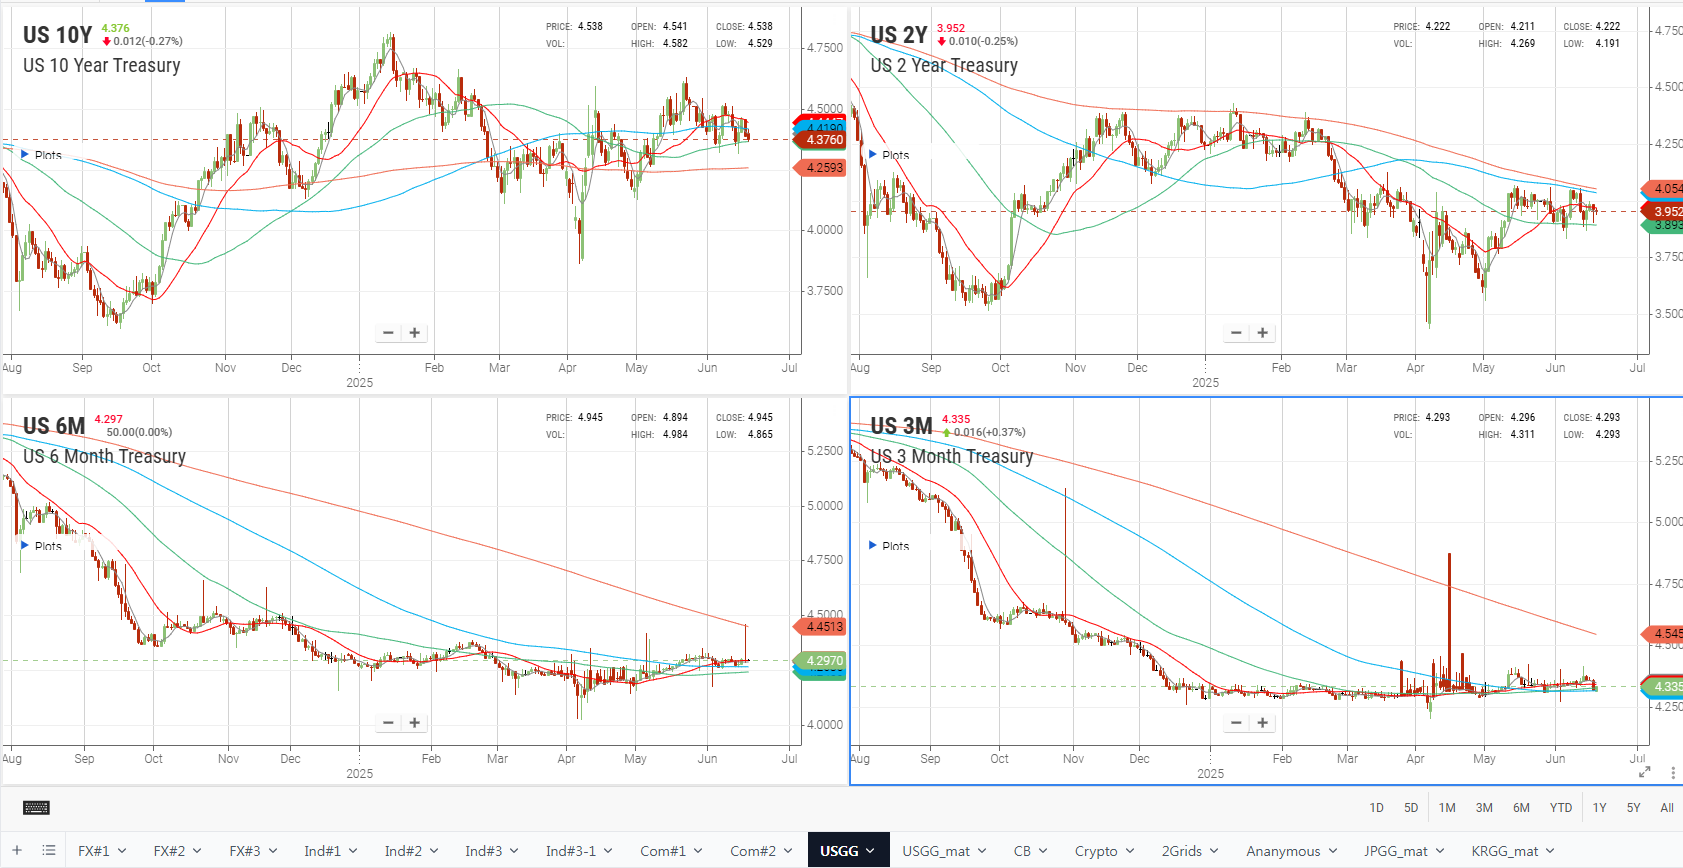Add a new workspace tab with plus icon

17,850
